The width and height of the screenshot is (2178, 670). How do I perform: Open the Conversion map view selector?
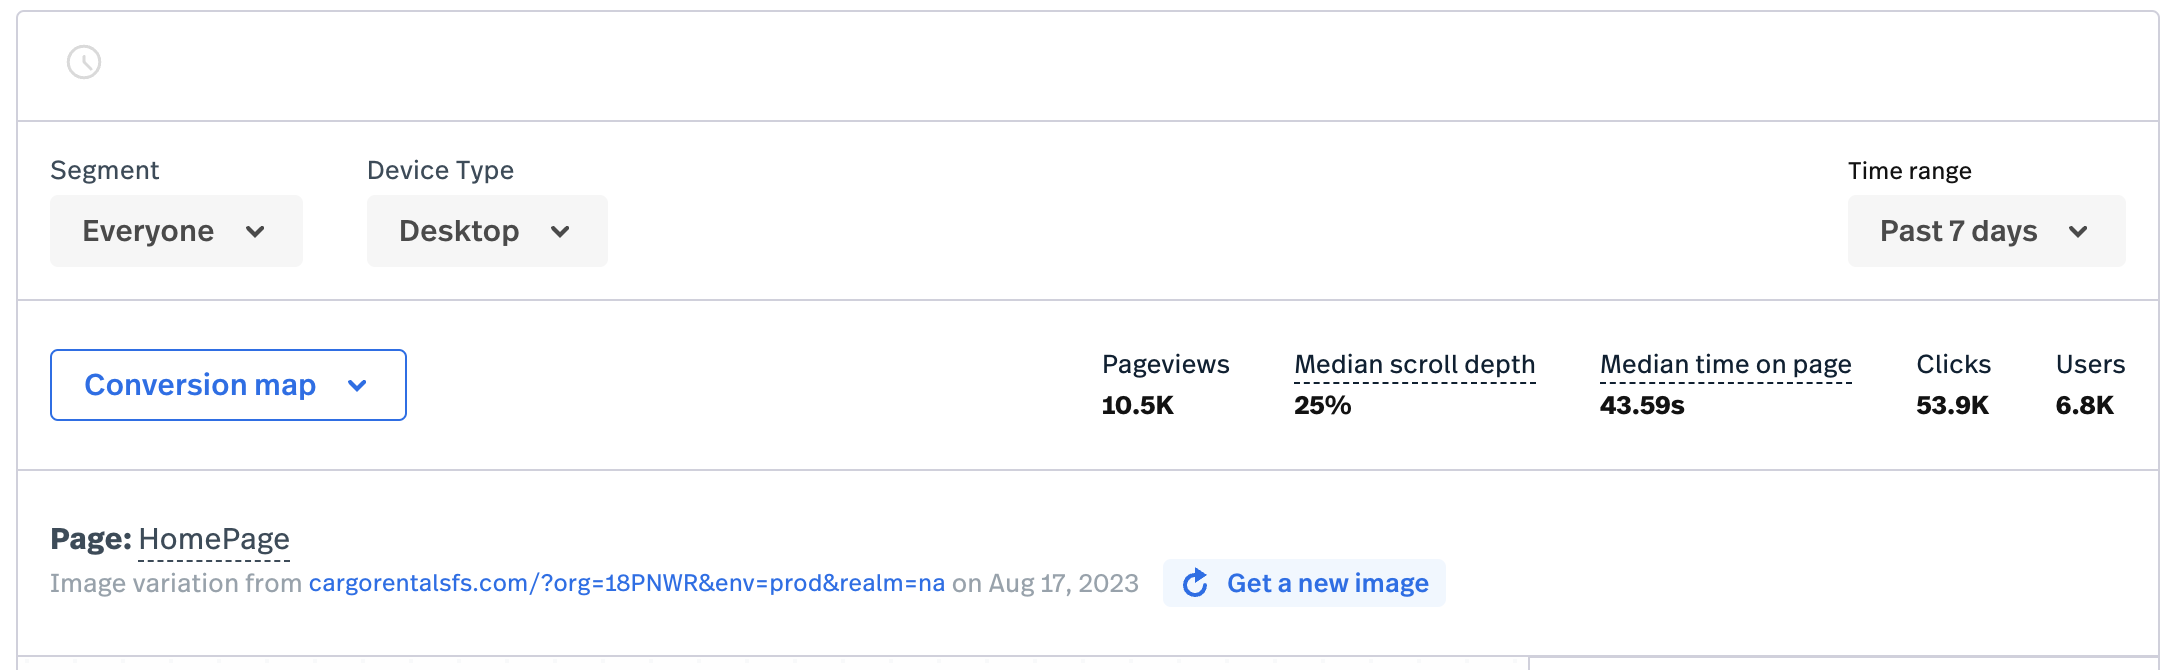pos(227,385)
